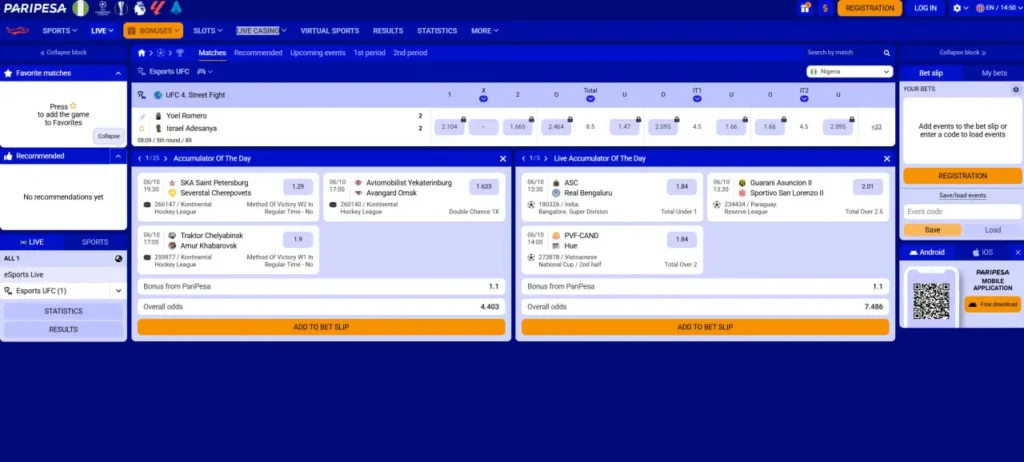
Task: Save the bet slip event code
Action: pos(932,230)
